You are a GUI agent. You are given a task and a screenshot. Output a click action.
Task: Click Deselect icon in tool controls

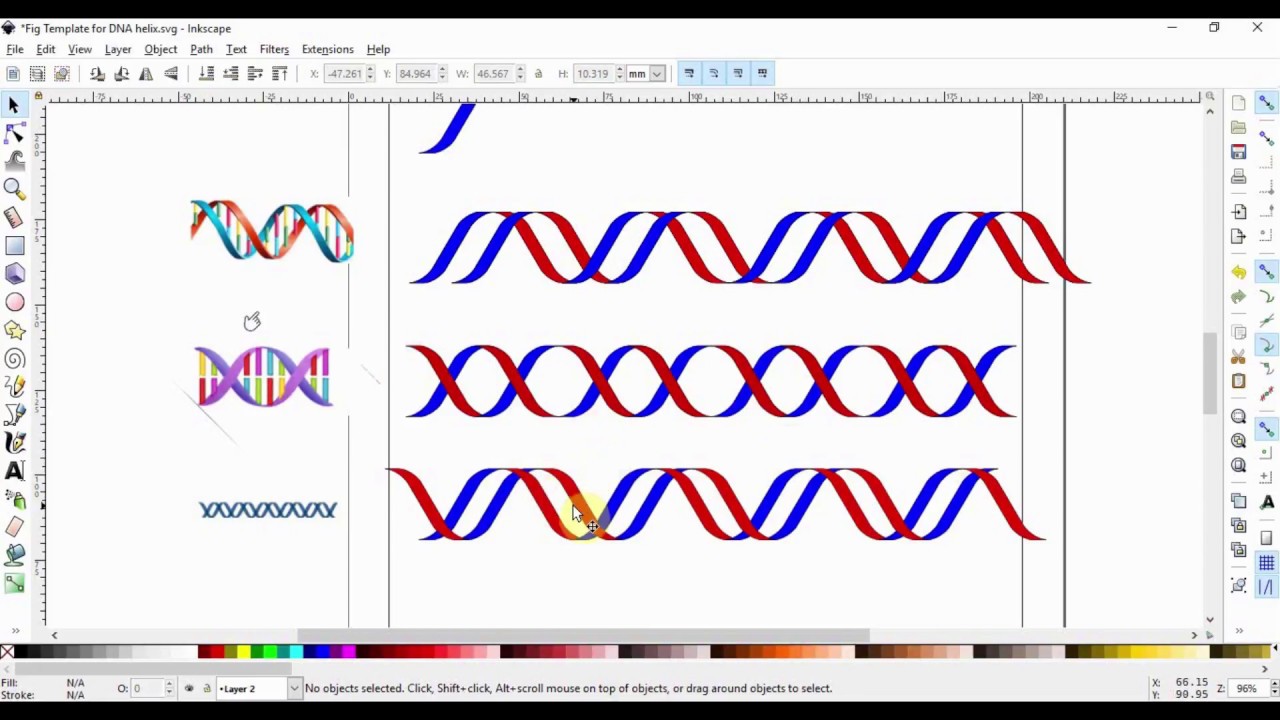(62, 73)
